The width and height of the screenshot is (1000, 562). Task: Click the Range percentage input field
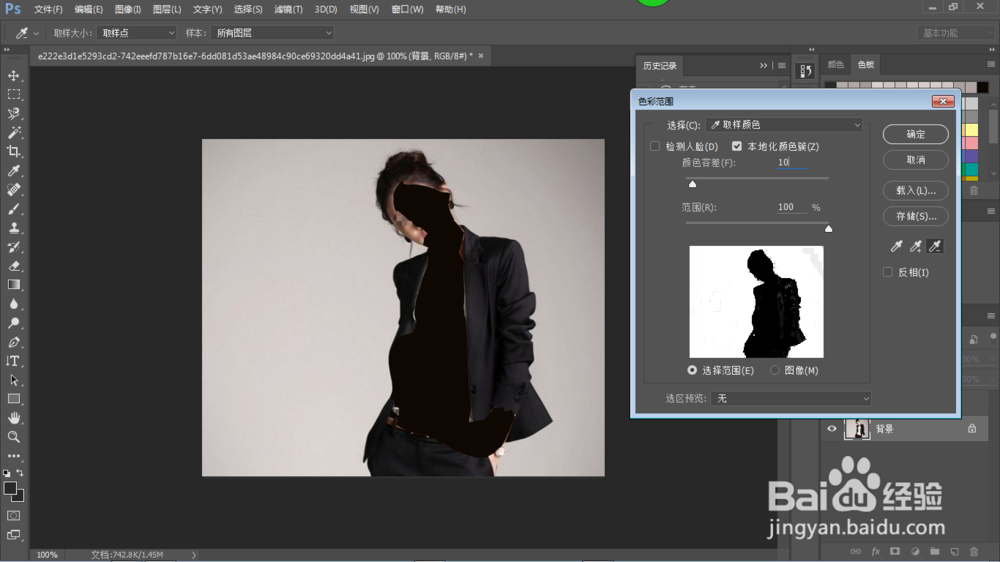(791, 207)
